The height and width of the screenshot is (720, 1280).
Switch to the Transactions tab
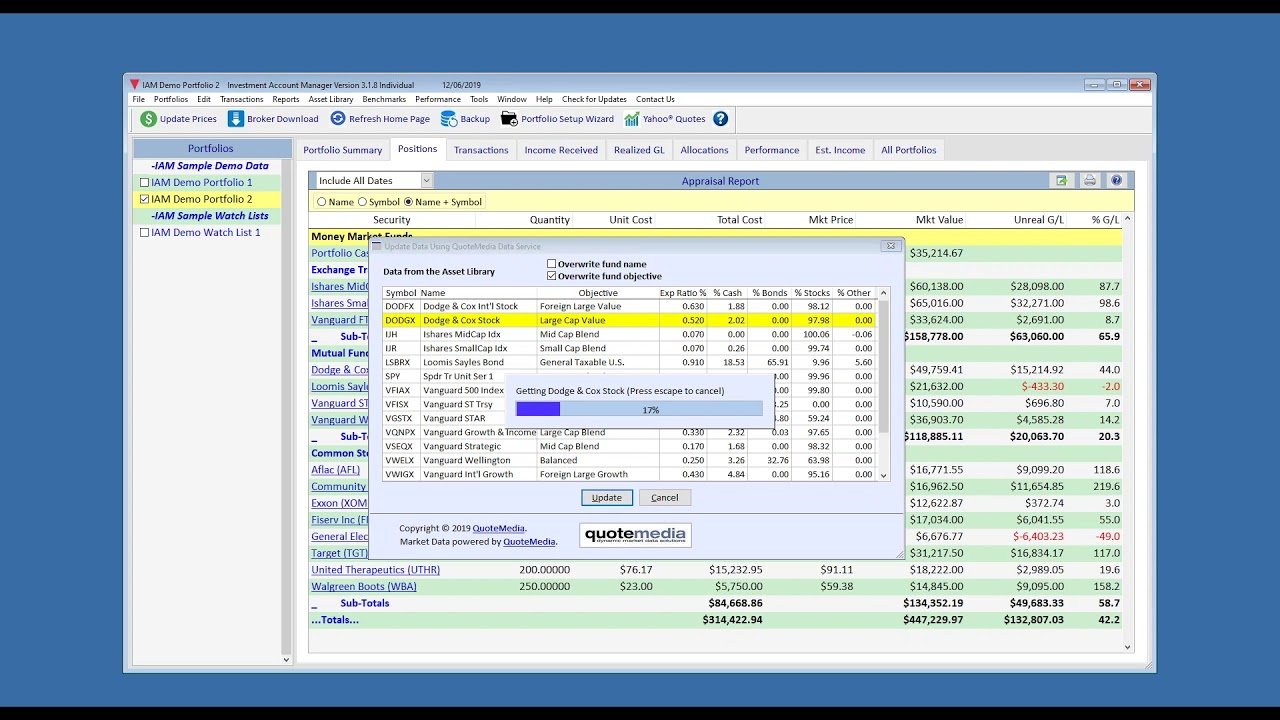coord(481,150)
